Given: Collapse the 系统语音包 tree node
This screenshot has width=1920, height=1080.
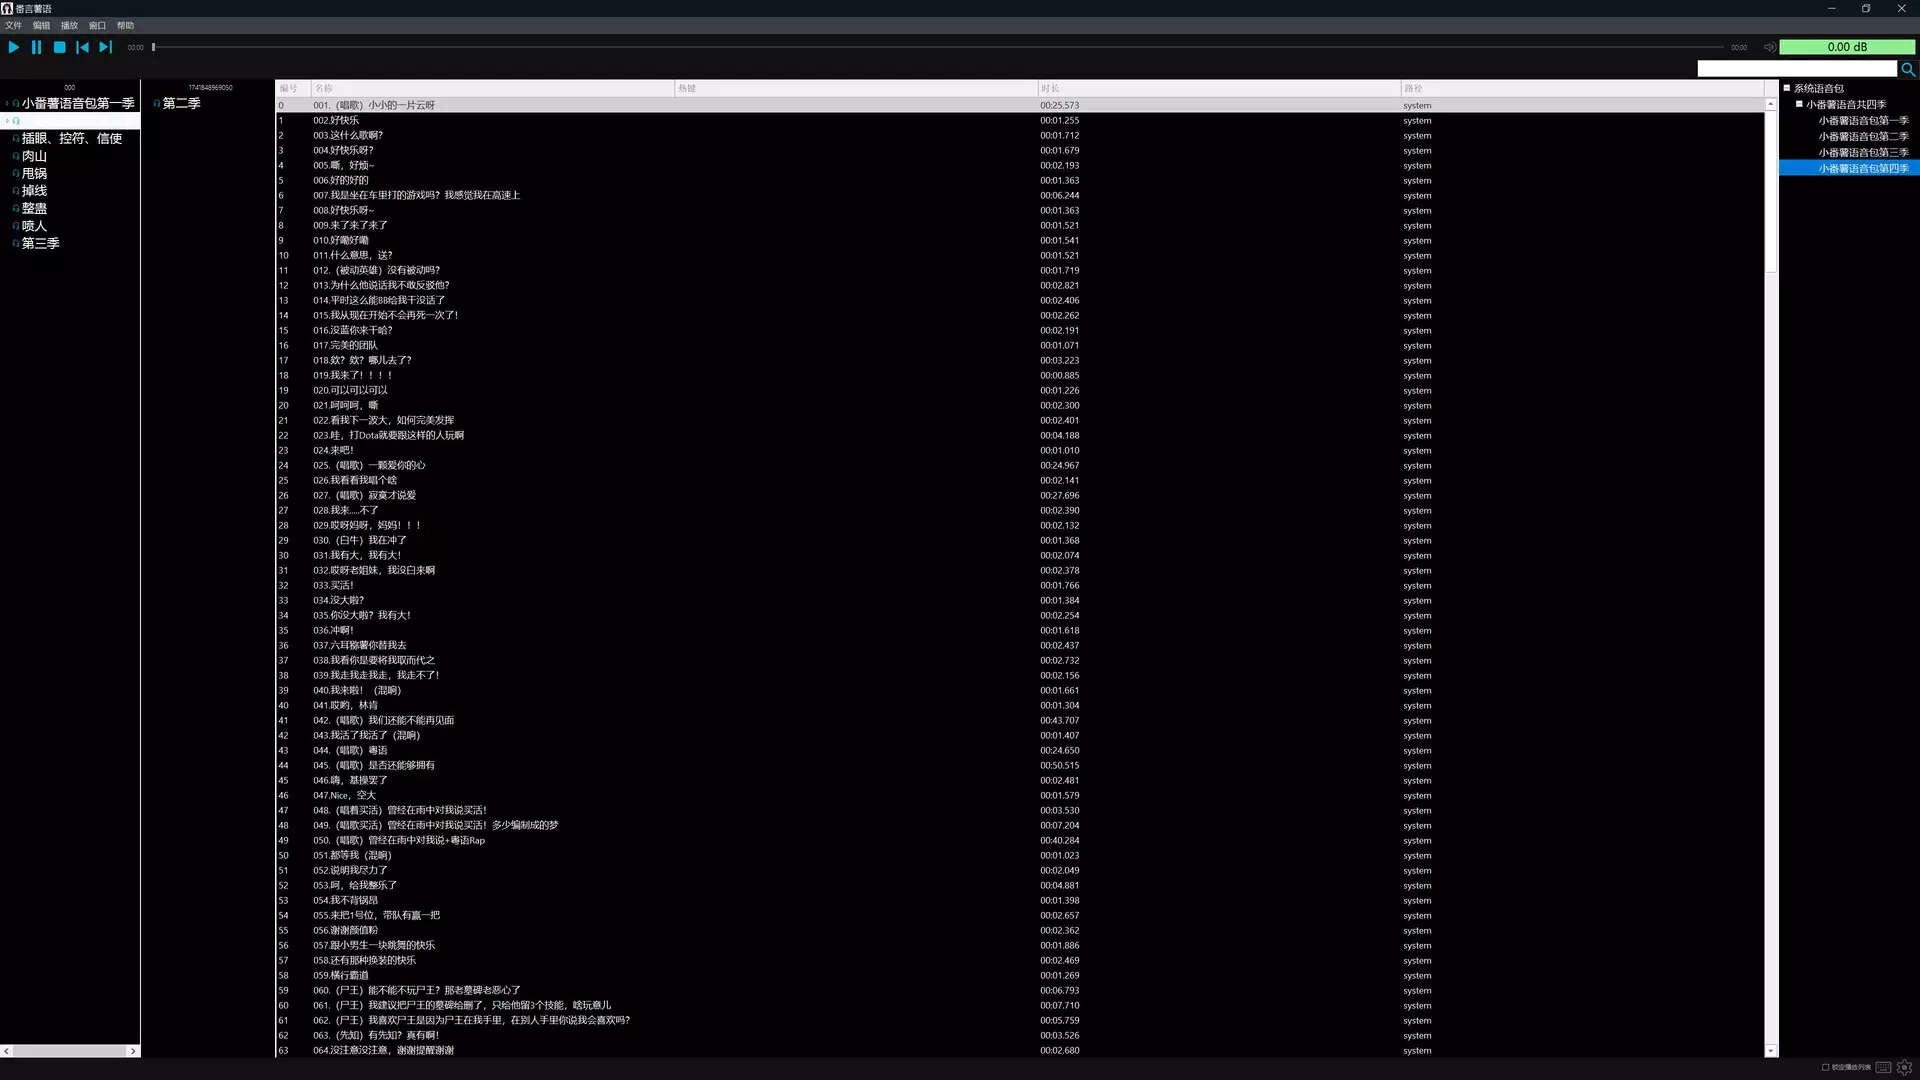Looking at the screenshot, I should pos(1787,88).
